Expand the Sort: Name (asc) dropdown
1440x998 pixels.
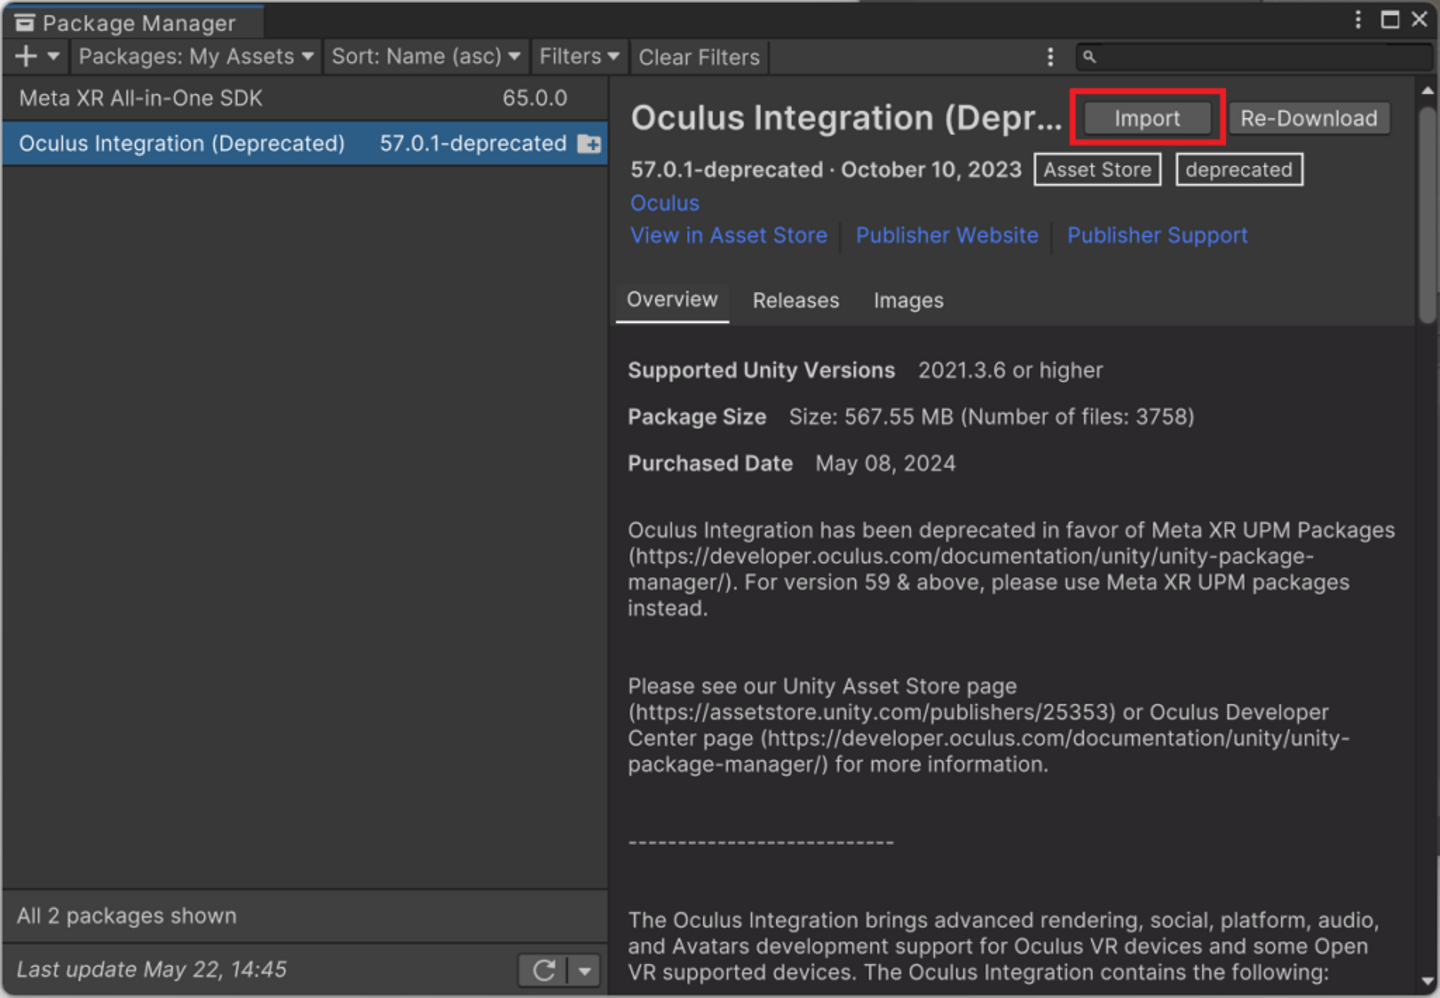pyautogui.click(x=426, y=57)
